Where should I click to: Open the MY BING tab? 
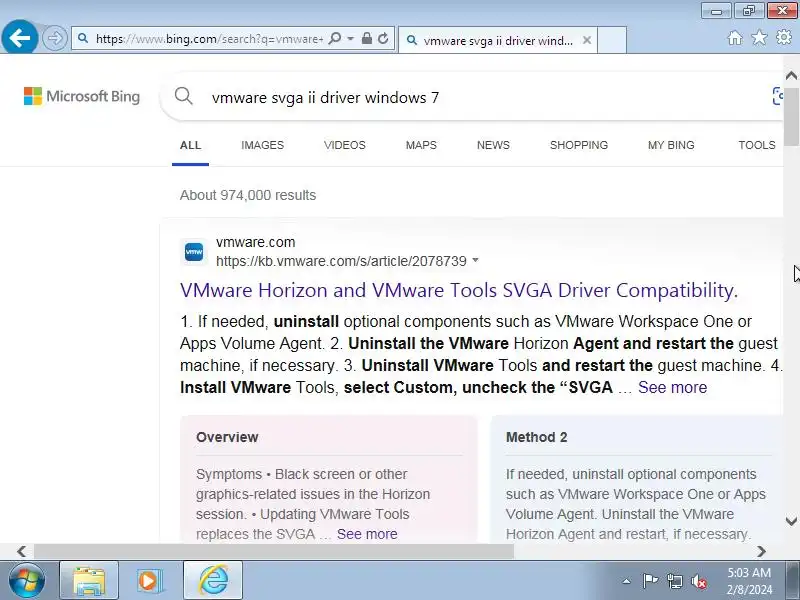click(671, 145)
